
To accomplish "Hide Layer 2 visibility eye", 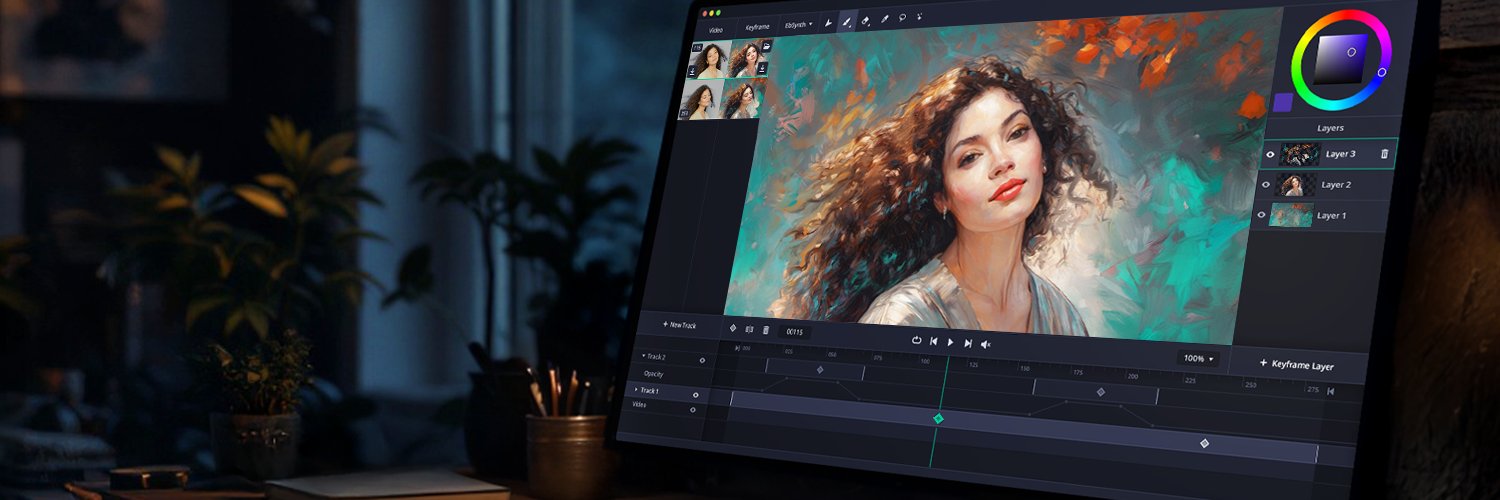I will tap(1265, 185).
